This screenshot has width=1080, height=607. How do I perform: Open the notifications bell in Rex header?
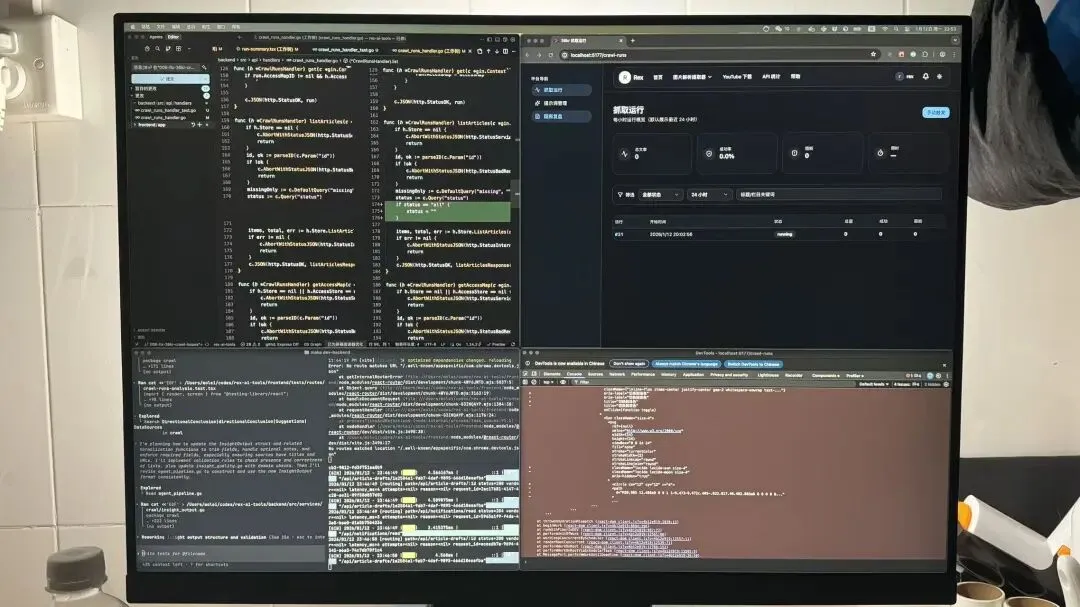click(926, 76)
